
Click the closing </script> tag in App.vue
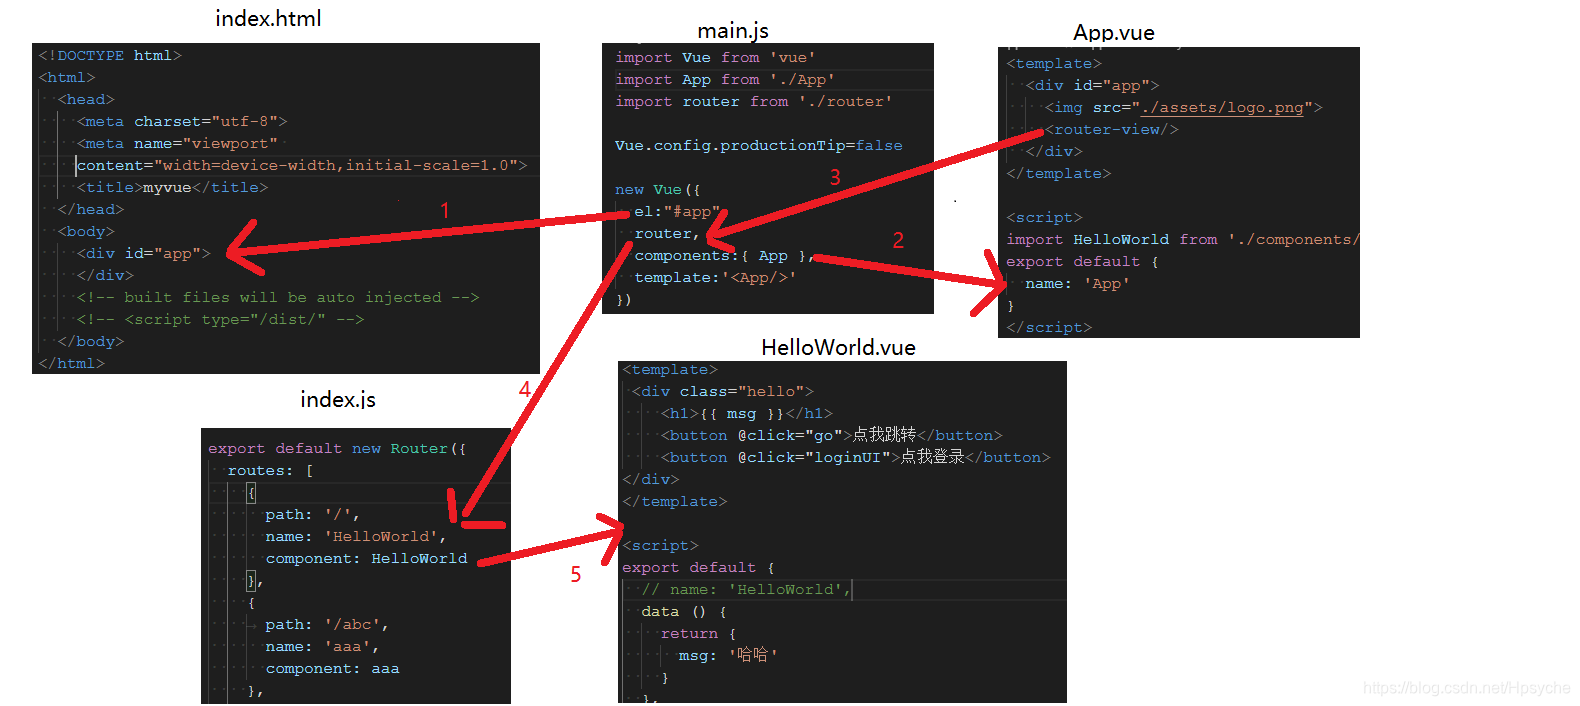(1049, 328)
